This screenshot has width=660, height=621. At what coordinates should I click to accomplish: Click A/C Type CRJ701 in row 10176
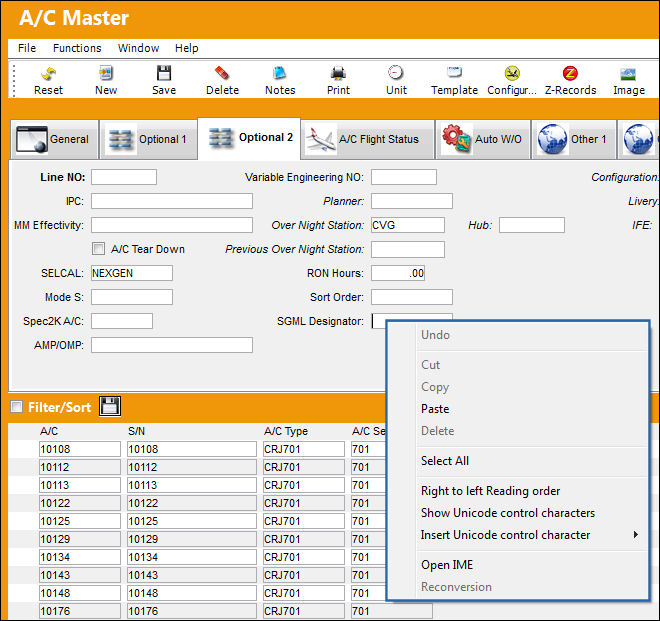click(303, 611)
